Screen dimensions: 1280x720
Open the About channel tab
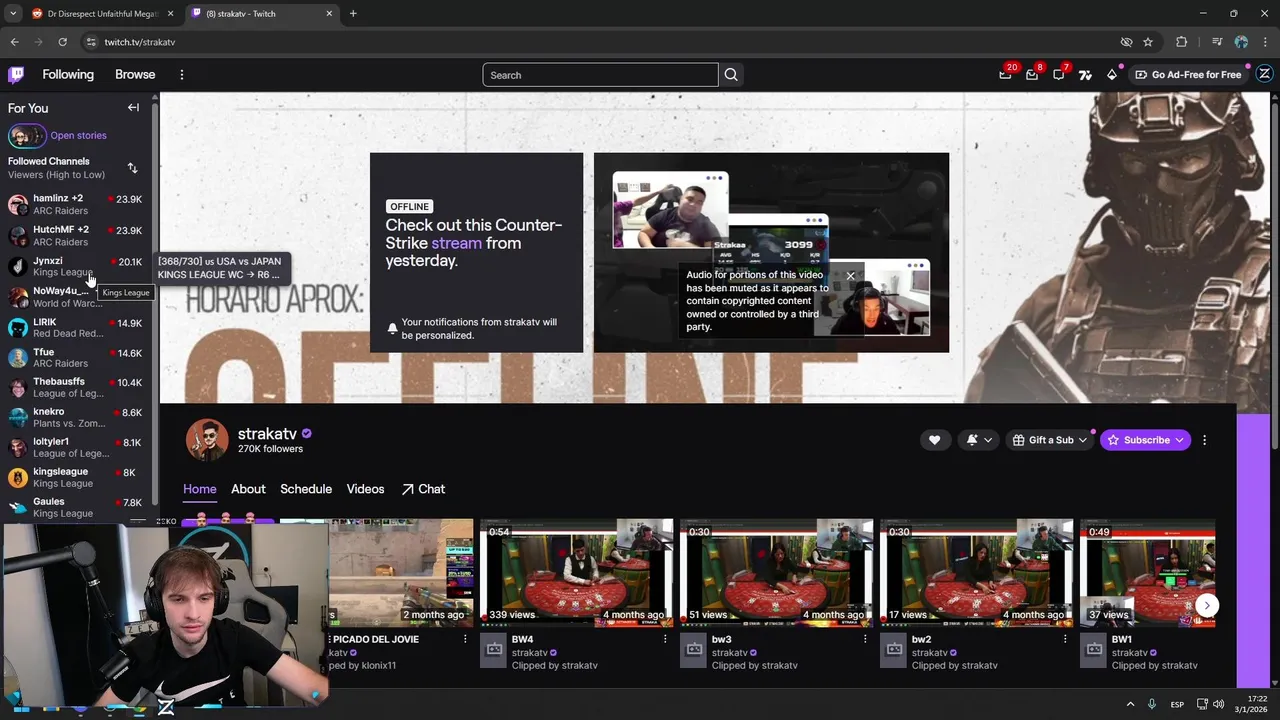(x=248, y=489)
